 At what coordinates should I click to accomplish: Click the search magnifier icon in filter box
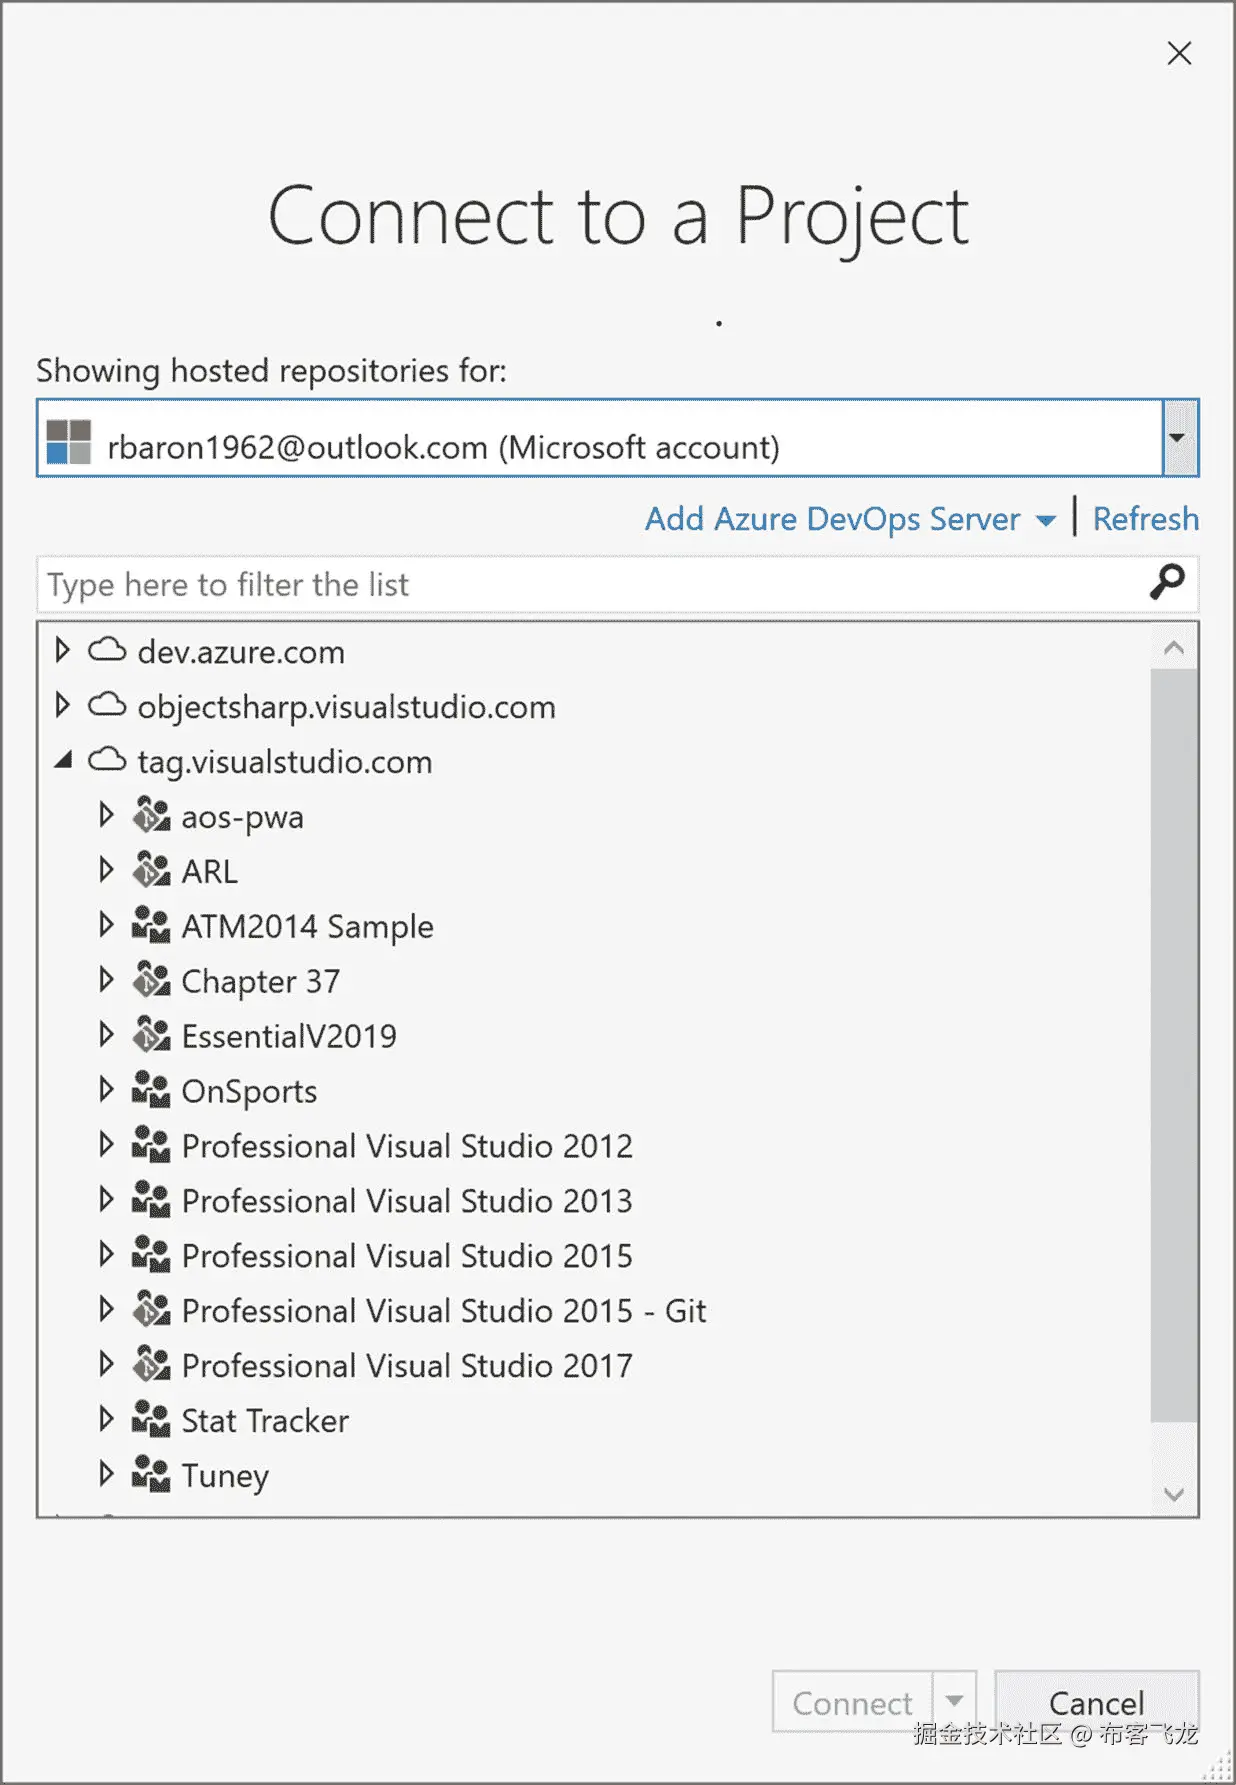tap(1166, 582)
